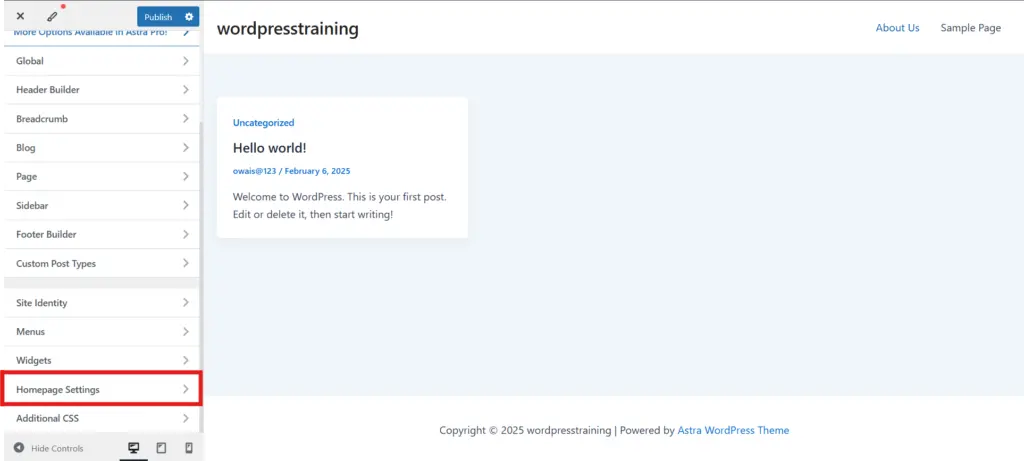This screenshot has width=1024, height=461.
Task: Expand the Header Builder chevron arrow
Action: coord(185,89)
